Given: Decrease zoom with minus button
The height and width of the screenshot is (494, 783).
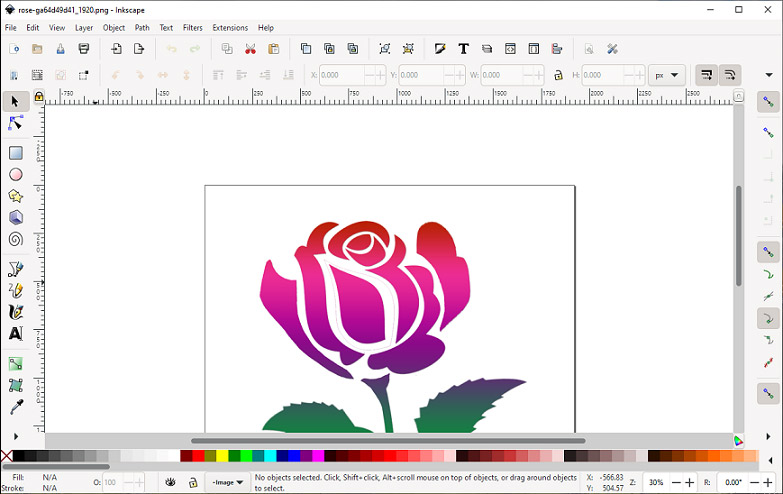Looking at the screenshot, I should coord(676,483).
